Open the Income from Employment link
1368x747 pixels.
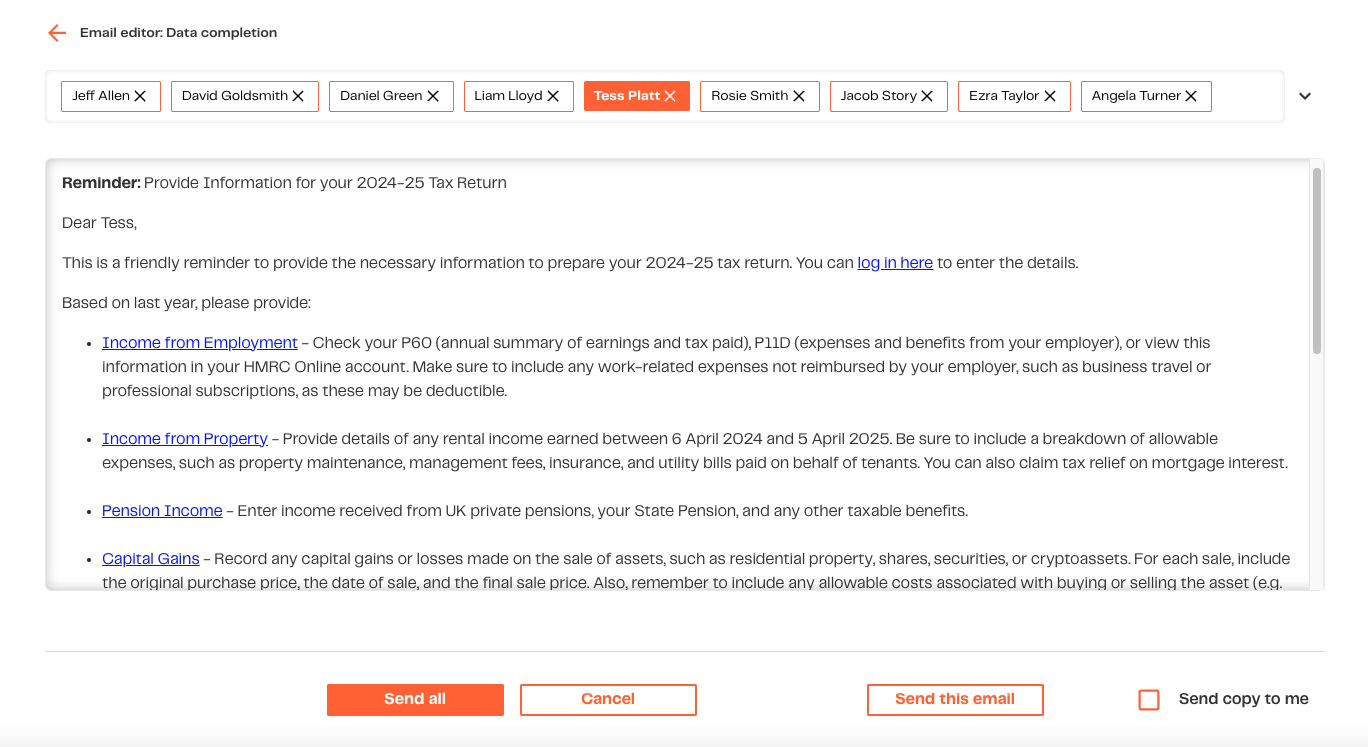pos(200,343)
